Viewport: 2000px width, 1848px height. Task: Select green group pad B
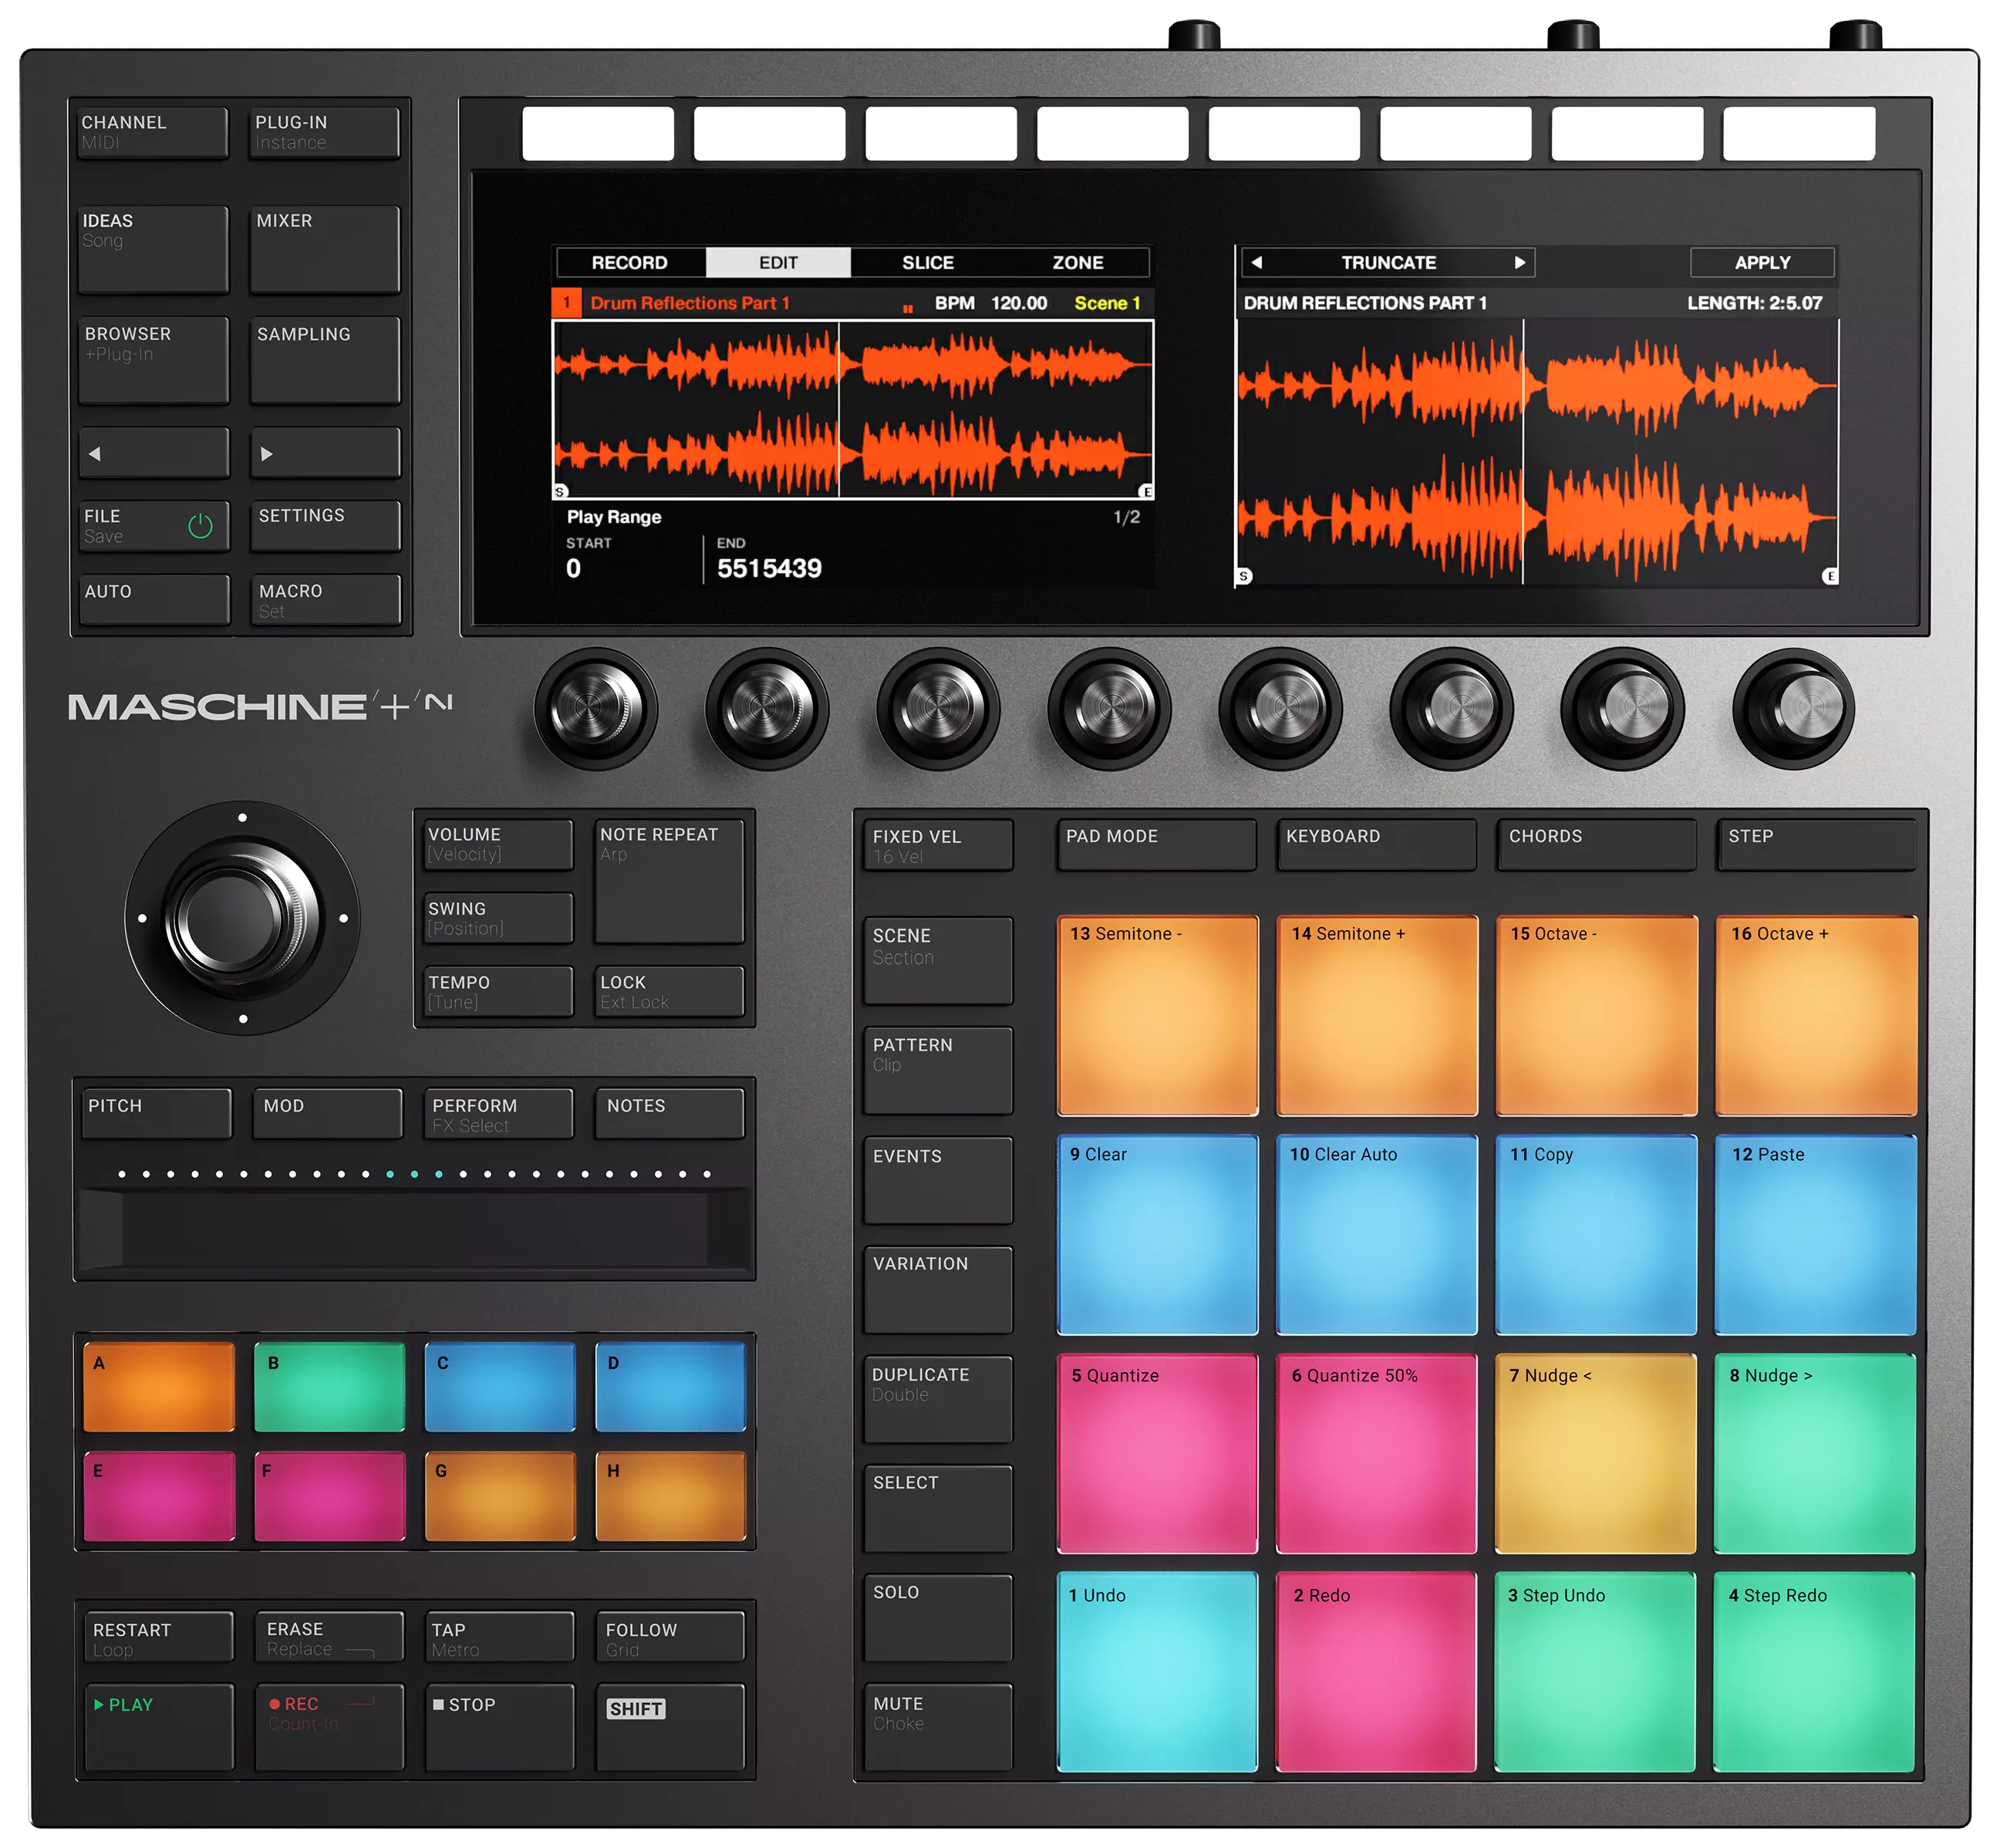(329, 1387)
